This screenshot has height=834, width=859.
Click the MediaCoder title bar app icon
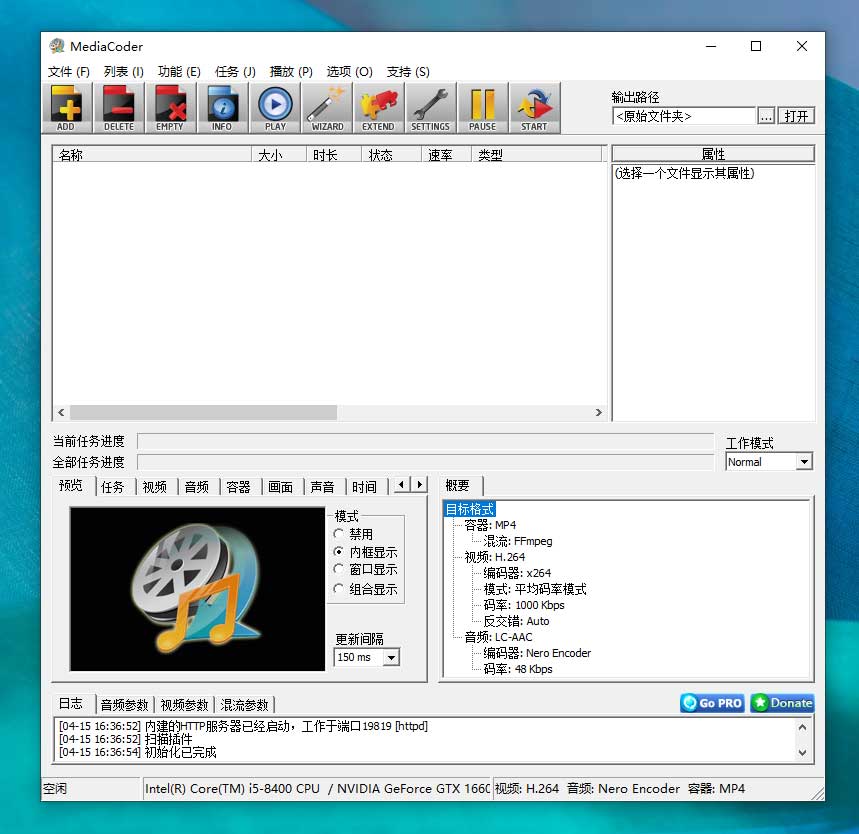point(56,46)
